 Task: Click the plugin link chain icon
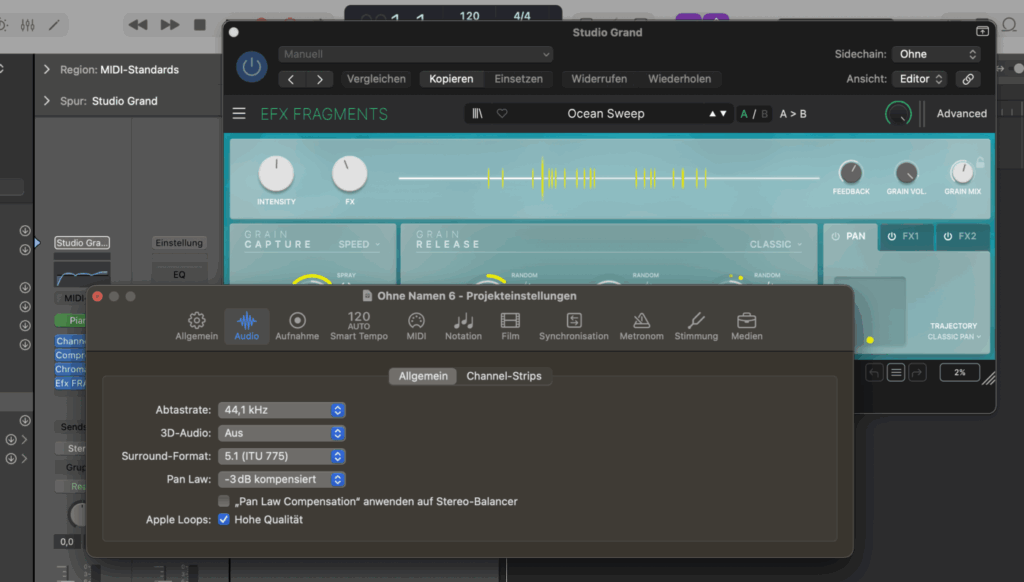(x=967, y=79)
